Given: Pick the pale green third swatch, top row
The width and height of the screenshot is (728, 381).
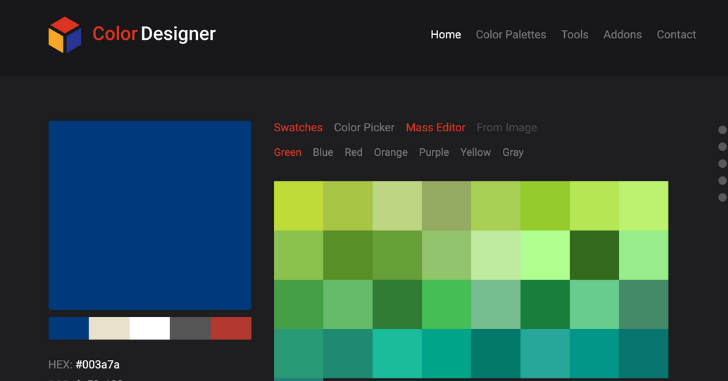Looking at the screenshot, I should point(397,206).
